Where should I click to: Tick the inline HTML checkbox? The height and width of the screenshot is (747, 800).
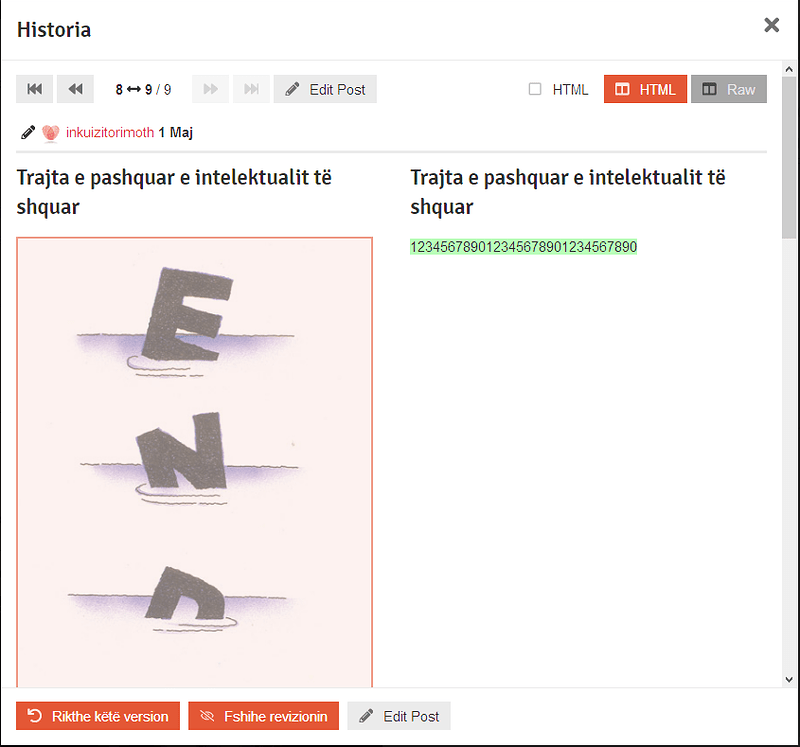535,89
